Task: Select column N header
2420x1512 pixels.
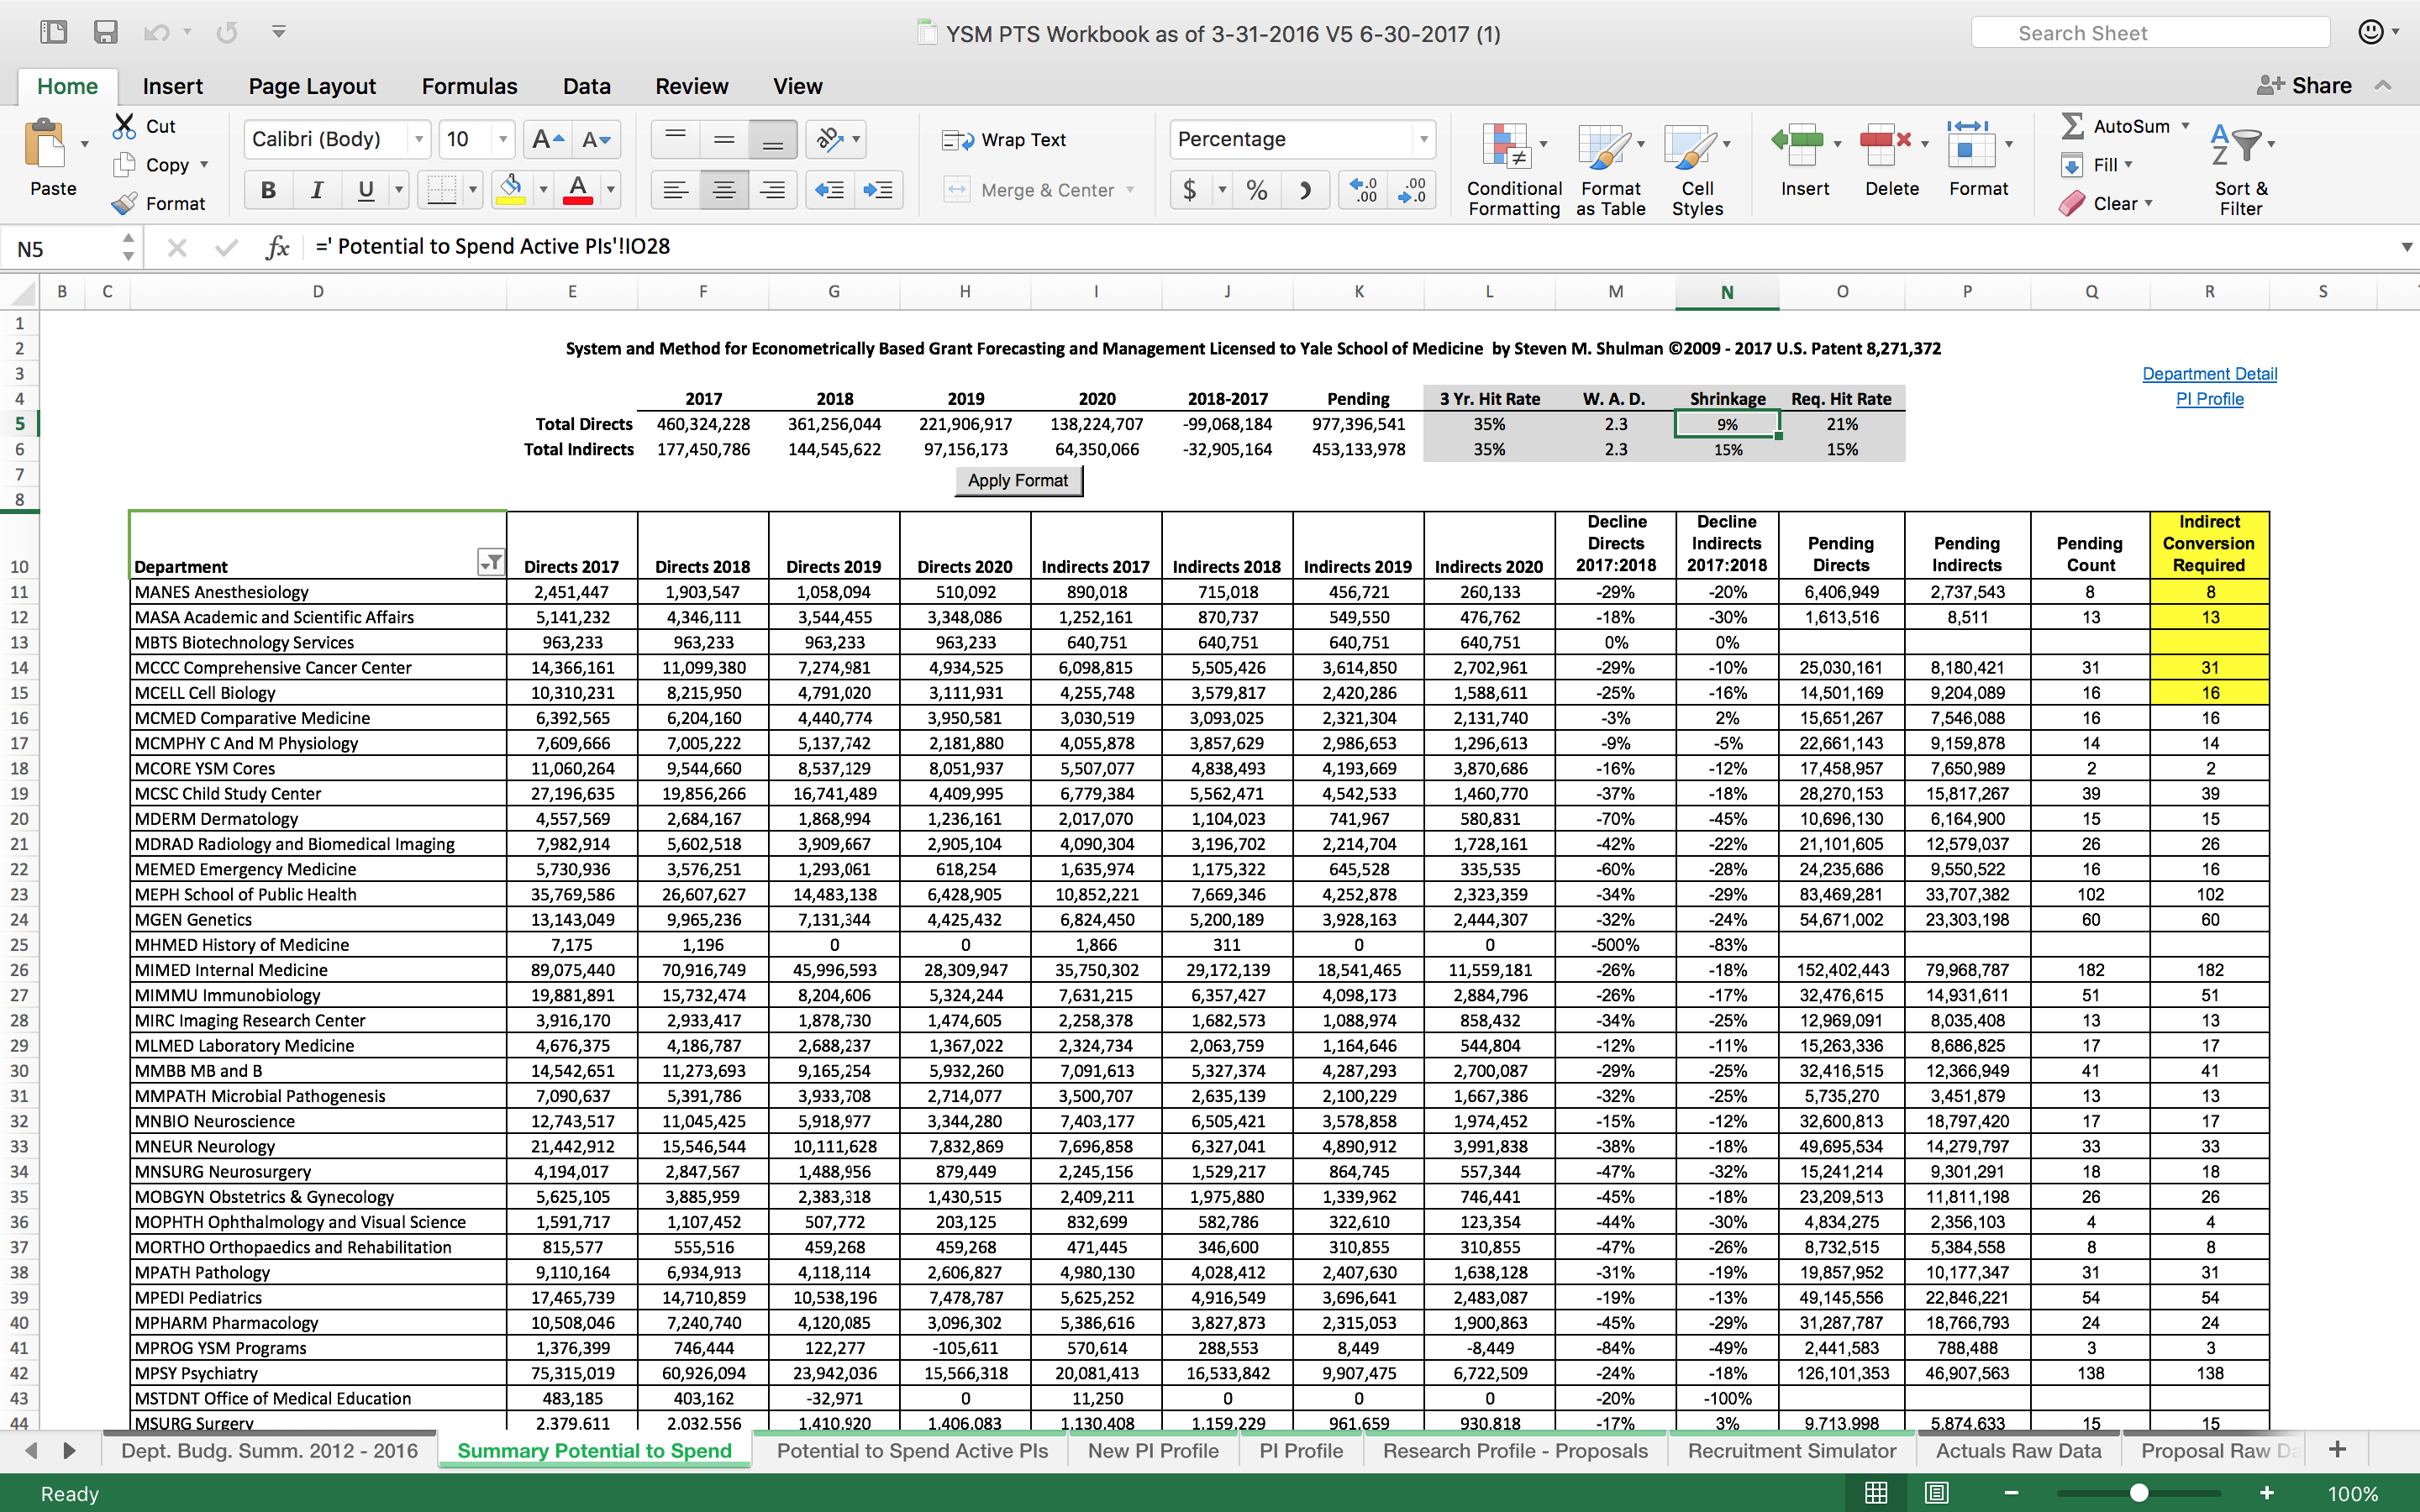Action: tap(1726, 292)
